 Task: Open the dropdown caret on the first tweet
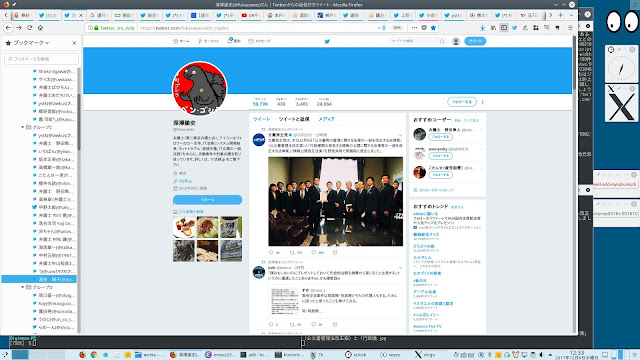400,135
